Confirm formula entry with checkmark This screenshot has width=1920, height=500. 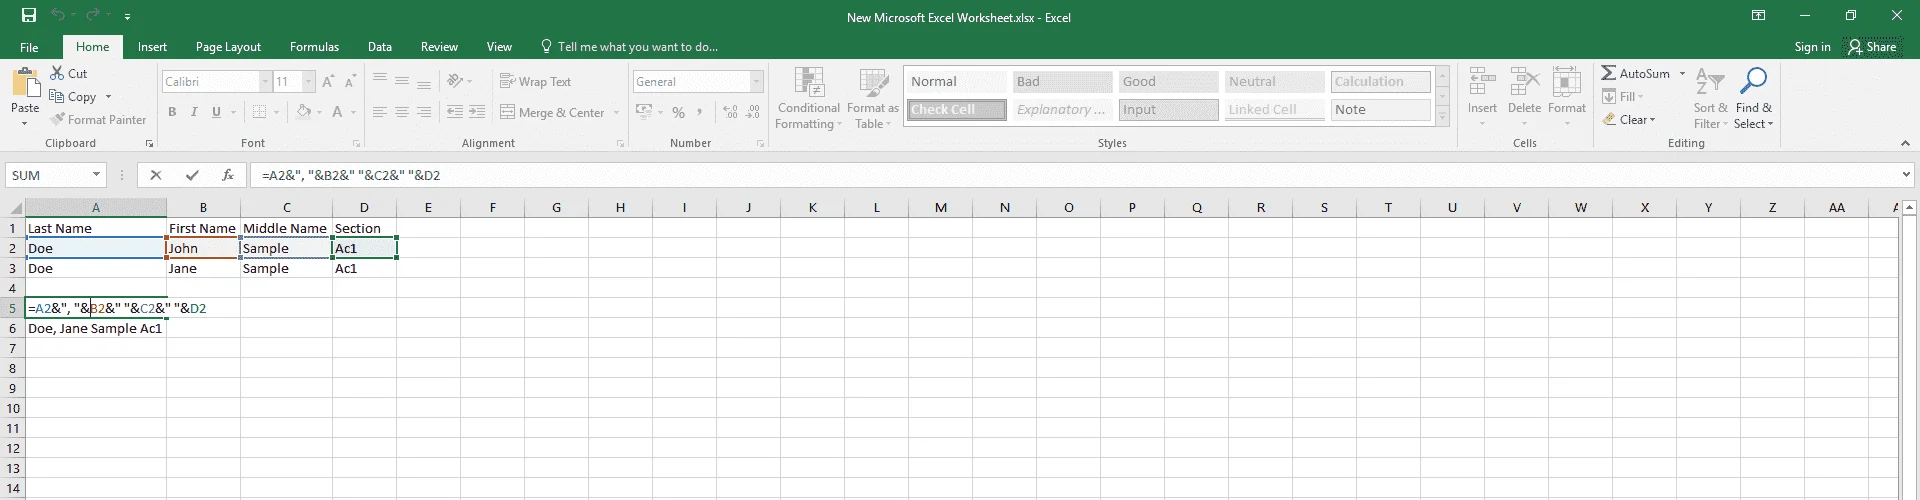(x=192, y=175)
